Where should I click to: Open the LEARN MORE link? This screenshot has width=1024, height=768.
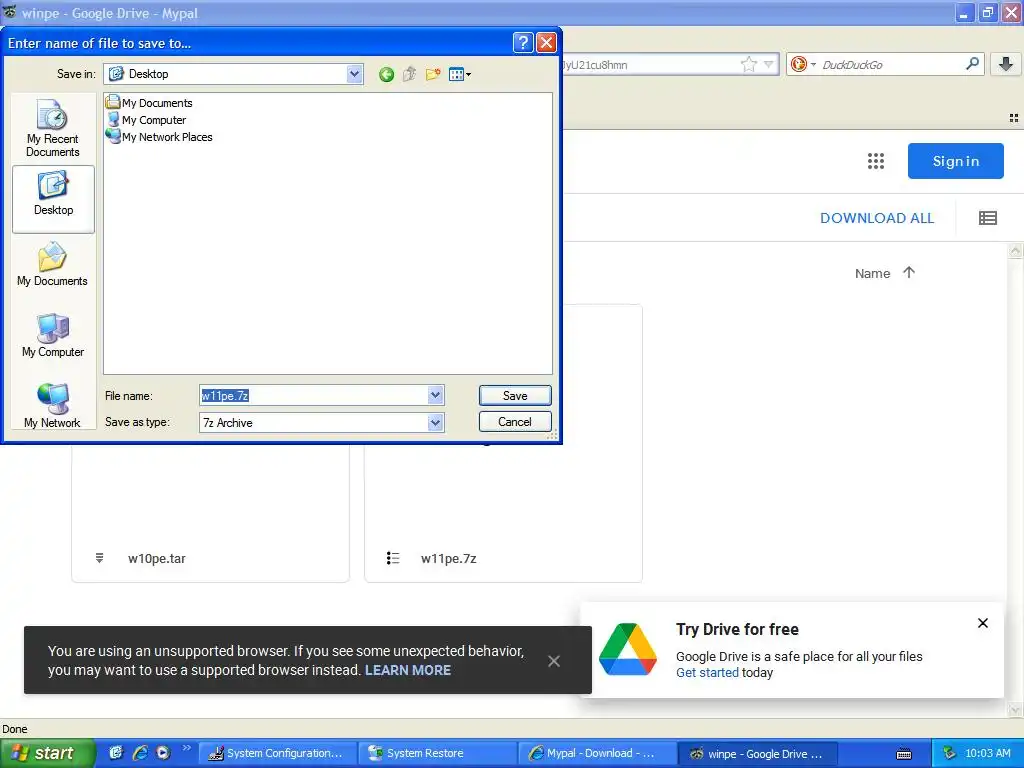click(408, 670)
